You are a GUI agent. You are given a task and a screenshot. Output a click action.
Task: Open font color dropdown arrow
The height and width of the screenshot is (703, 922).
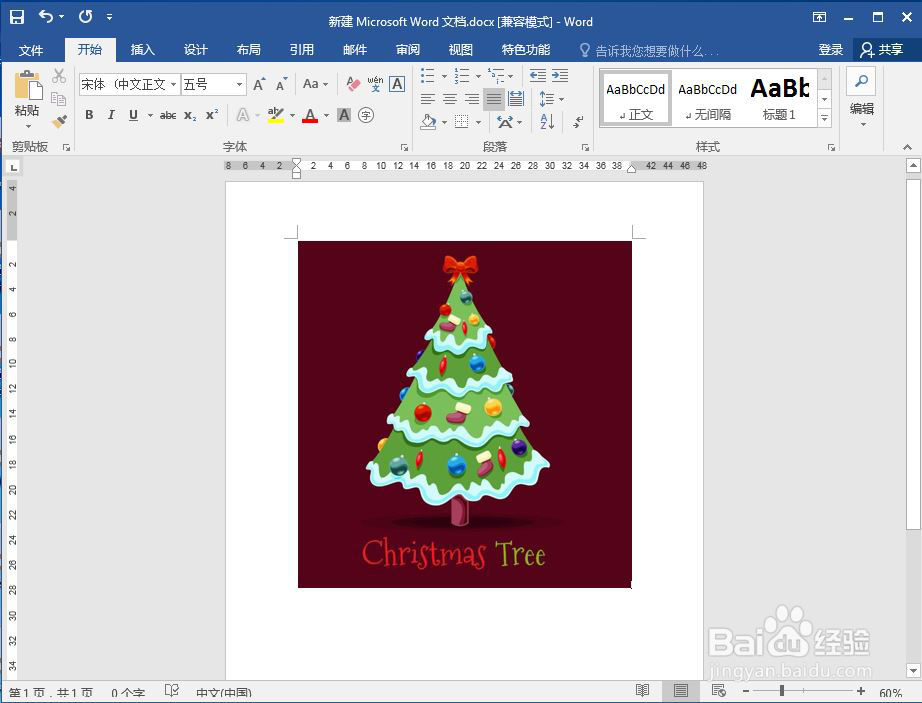pyautogui.click(x=326, y=115)
